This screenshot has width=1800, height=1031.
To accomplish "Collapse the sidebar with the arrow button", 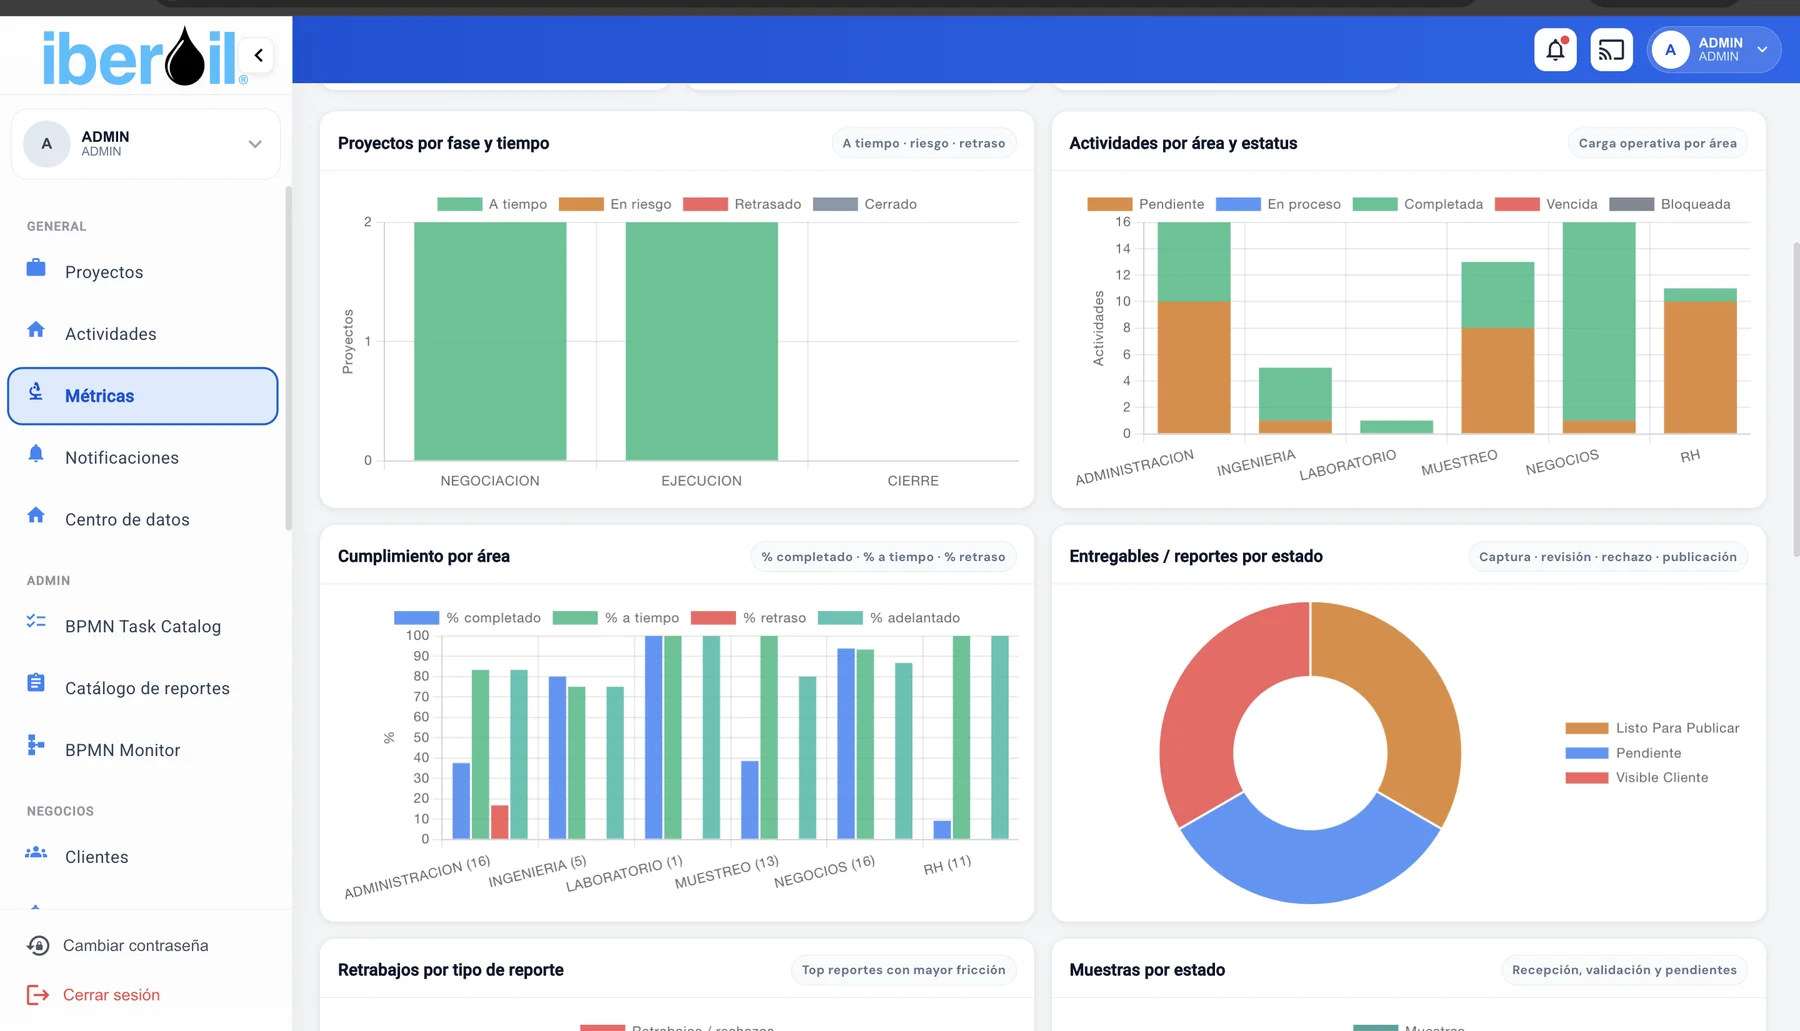I will (x=258, y=55).
